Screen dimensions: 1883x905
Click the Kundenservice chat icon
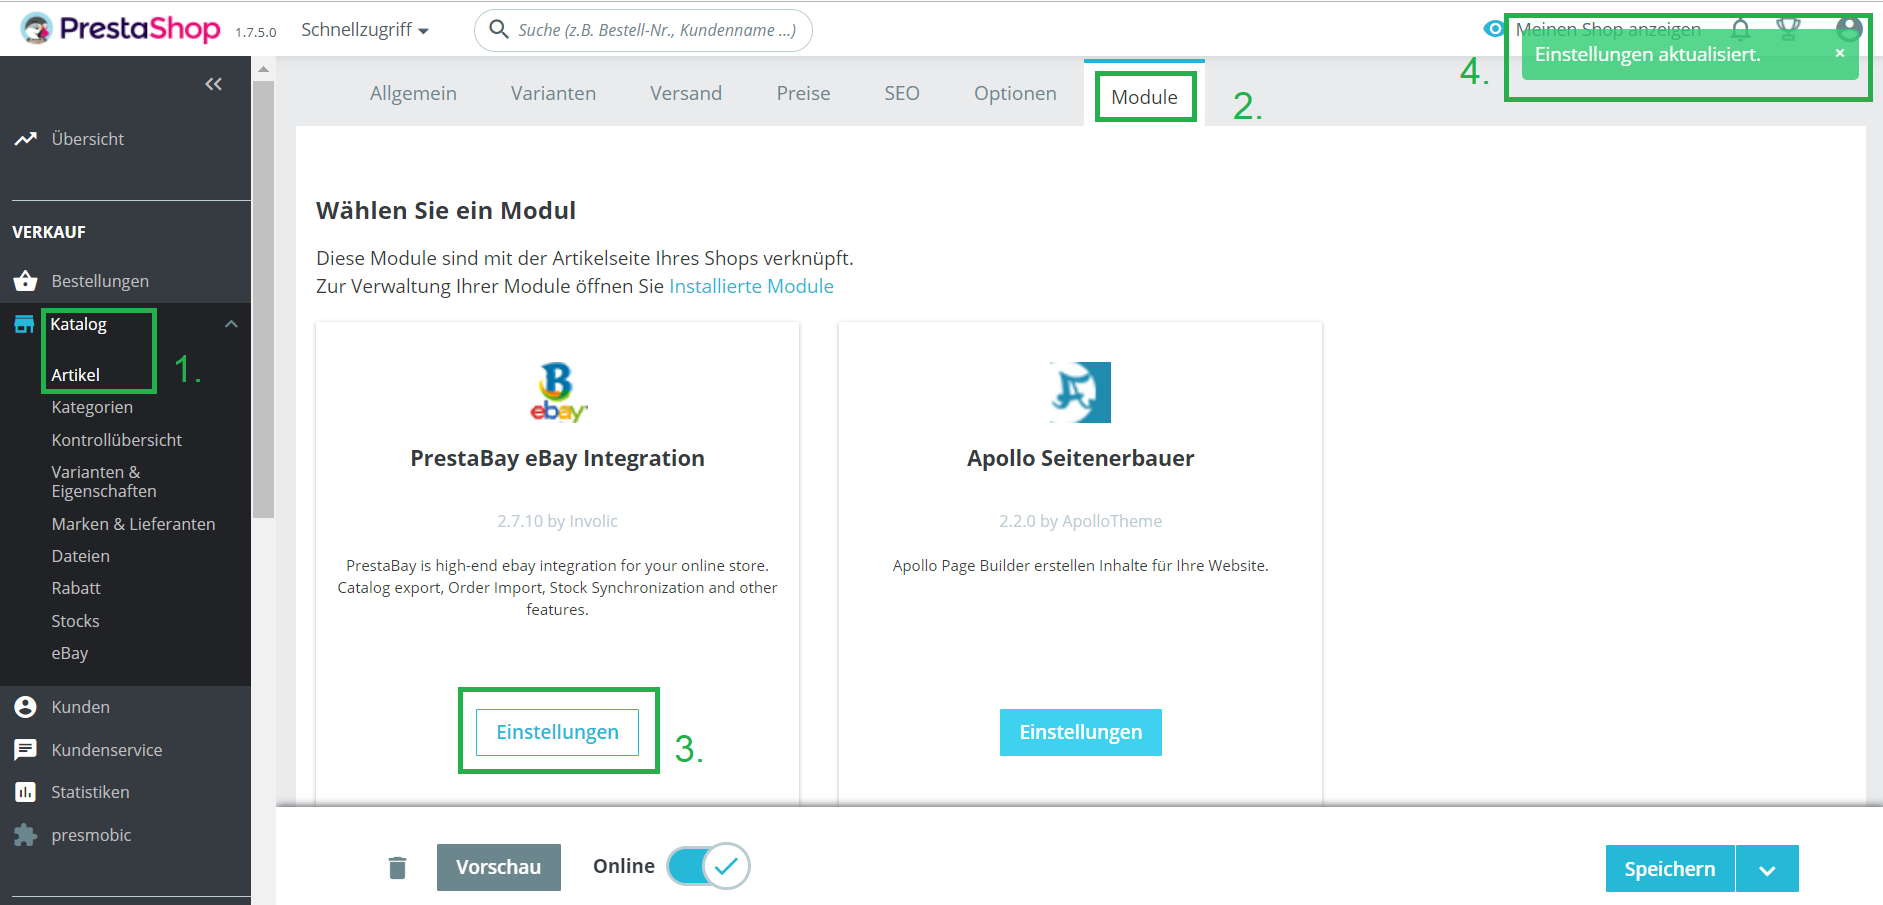coord(26,750)
